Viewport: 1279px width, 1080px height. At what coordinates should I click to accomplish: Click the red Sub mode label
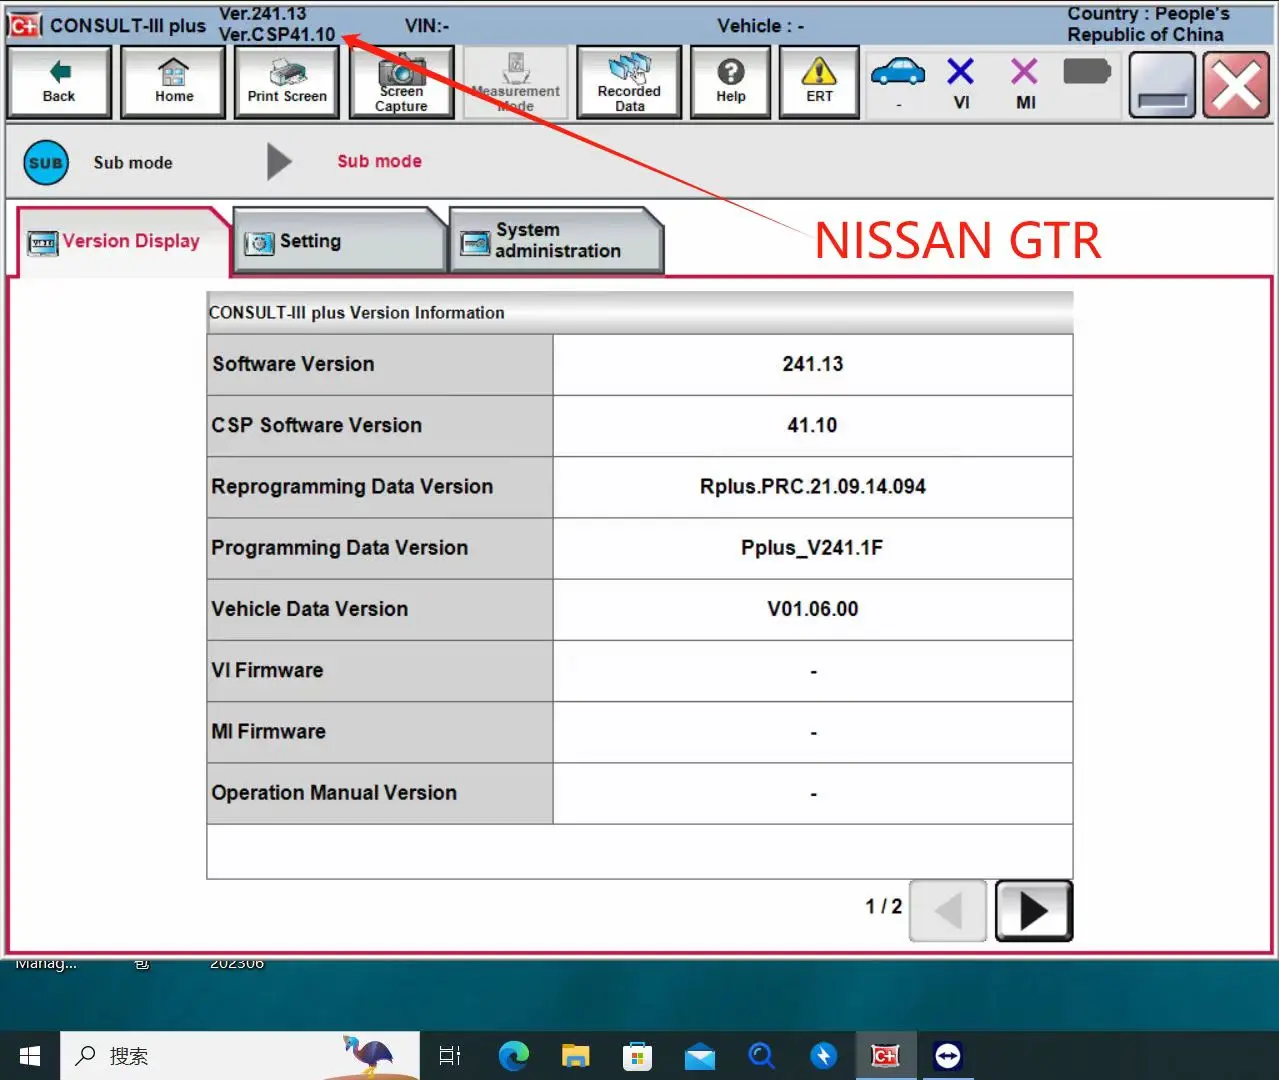point(379,161)
